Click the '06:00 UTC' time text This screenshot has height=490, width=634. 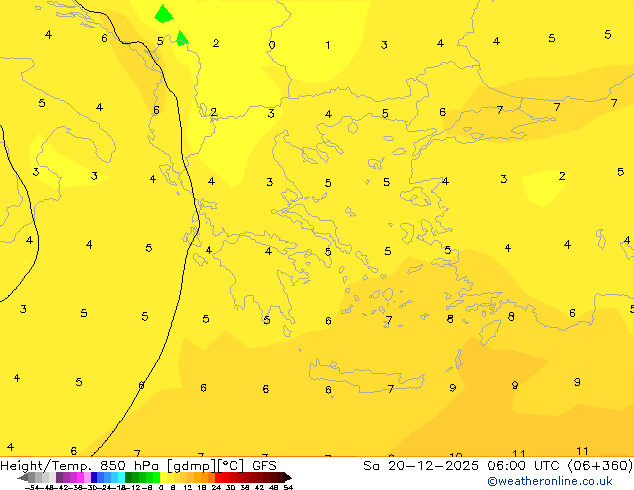pos(525,466)
